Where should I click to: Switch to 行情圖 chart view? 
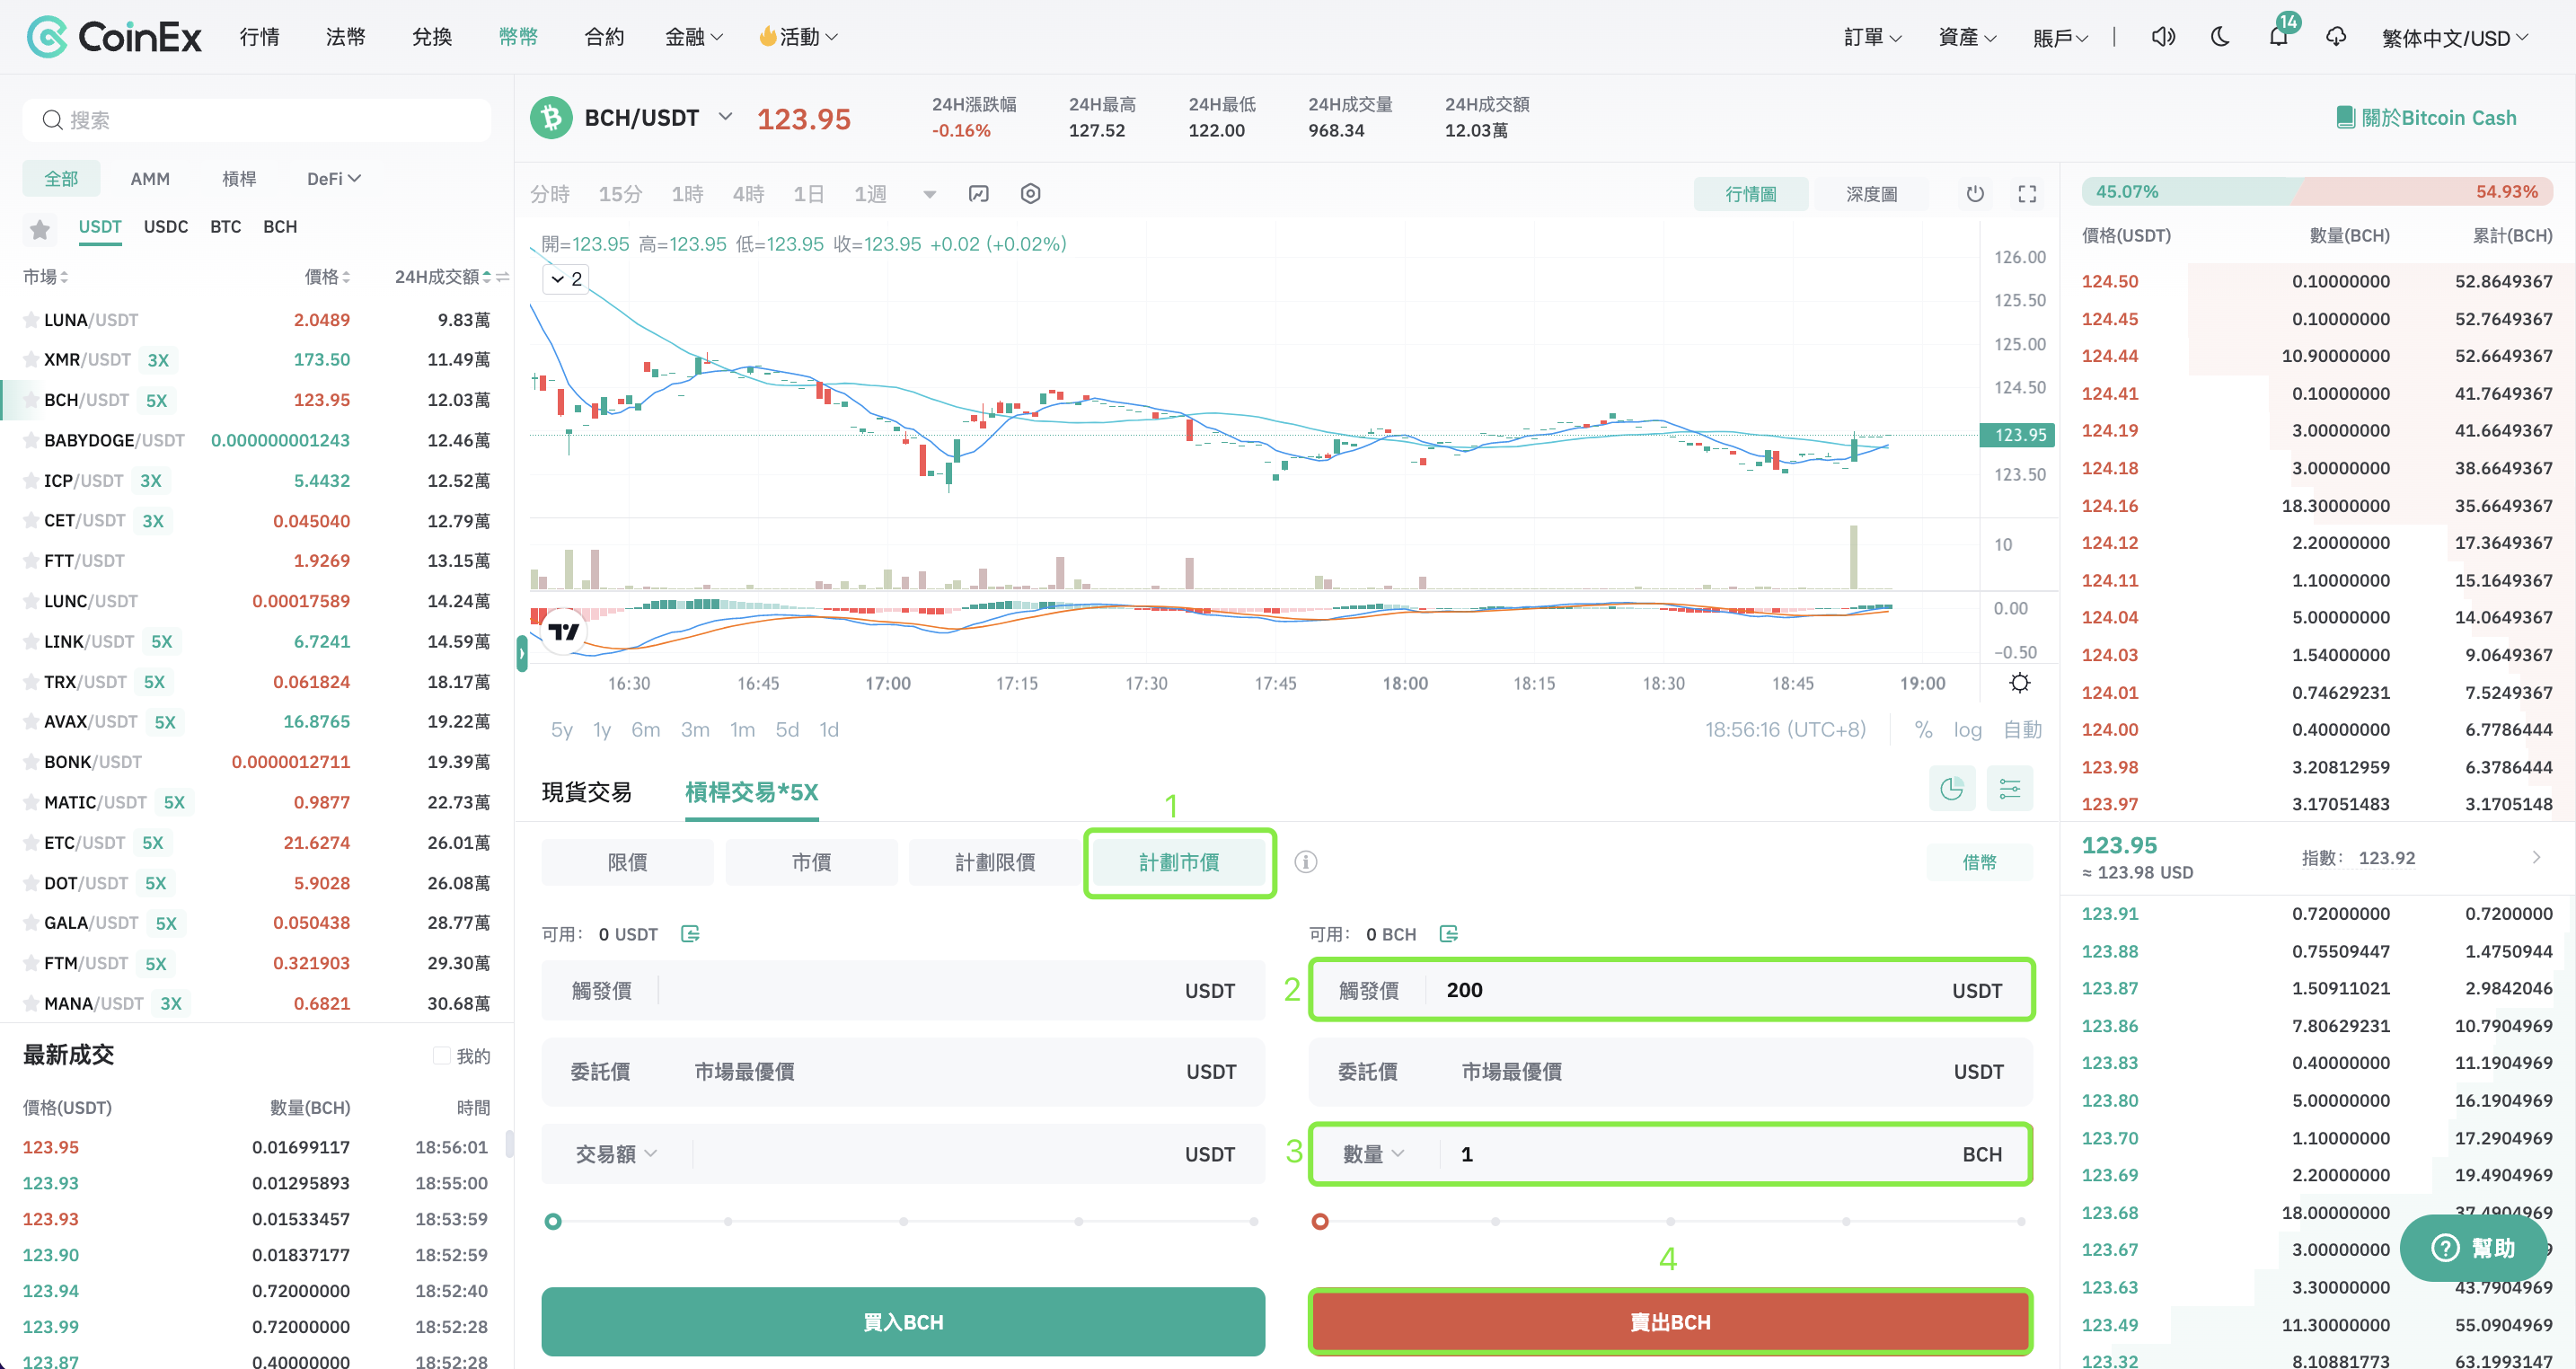[x=1751, y=194]
